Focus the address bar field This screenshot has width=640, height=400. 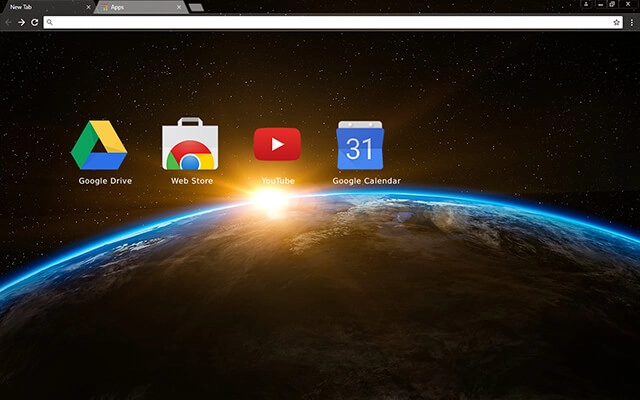pos(333,22)
